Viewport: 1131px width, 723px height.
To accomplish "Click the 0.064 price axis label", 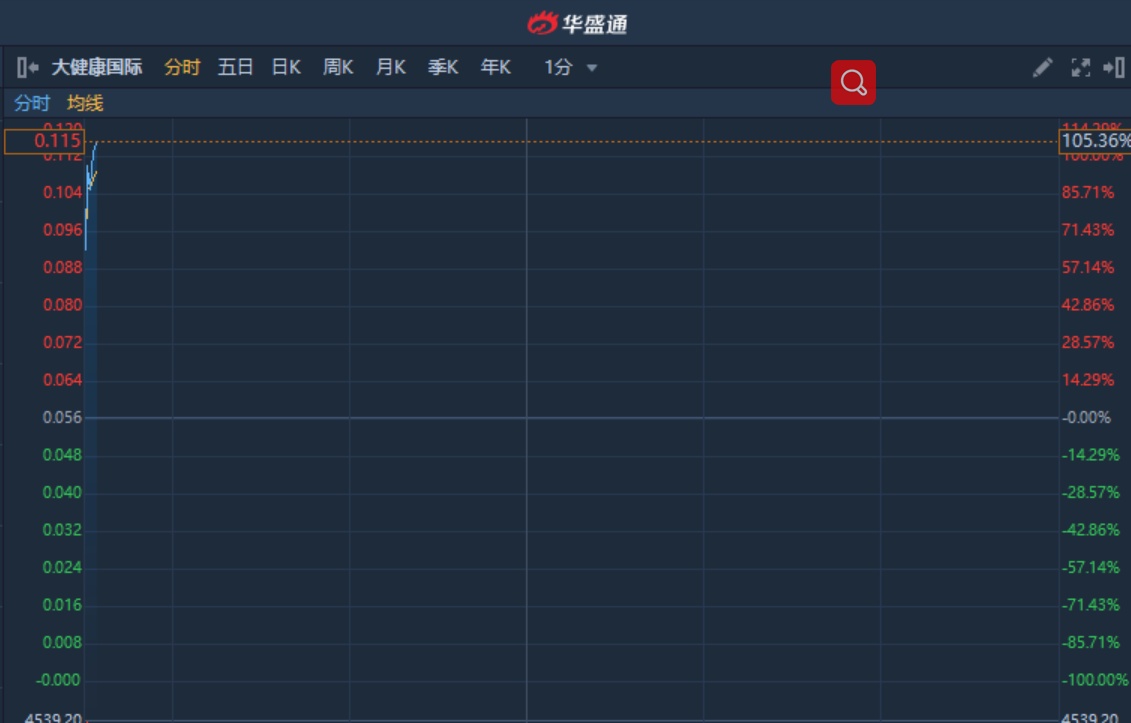I will (x=62, y=380).
